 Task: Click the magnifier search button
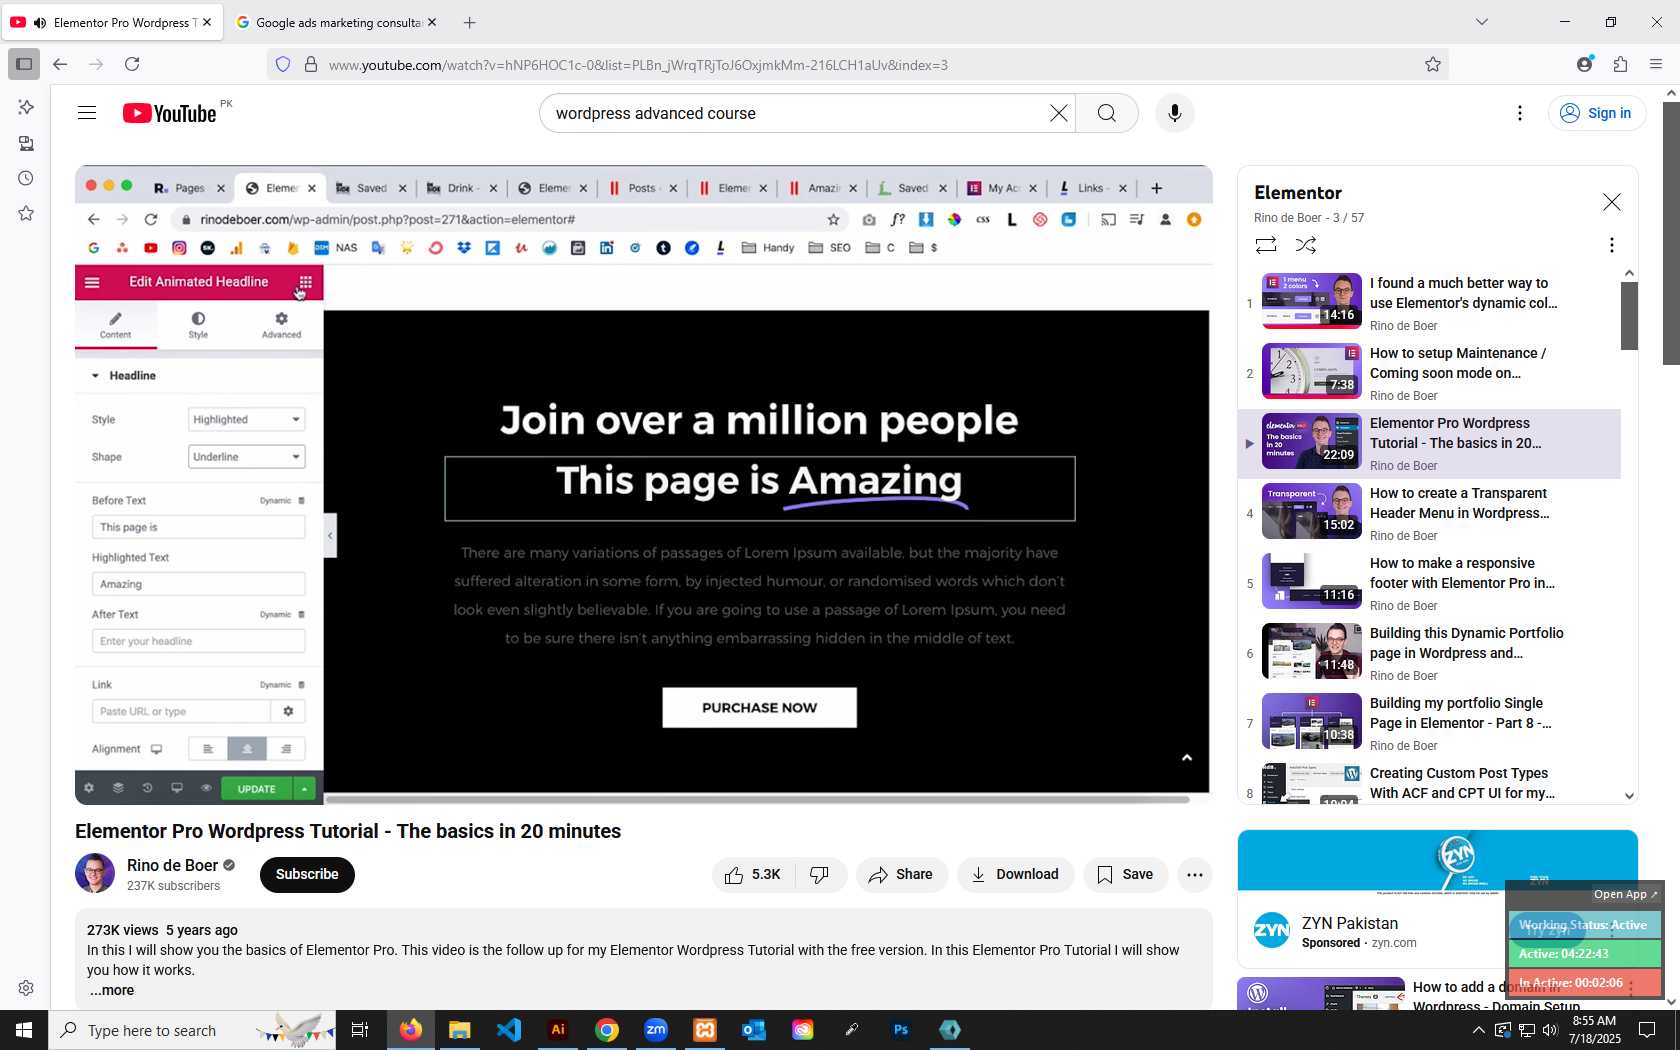coord(1107,113)
